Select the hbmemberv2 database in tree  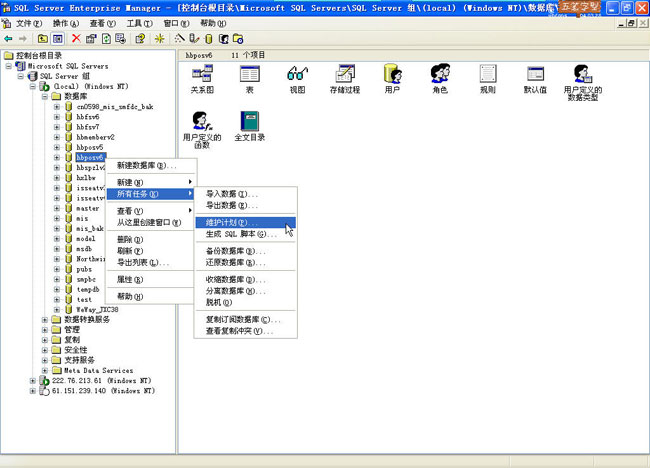(95, 137)
